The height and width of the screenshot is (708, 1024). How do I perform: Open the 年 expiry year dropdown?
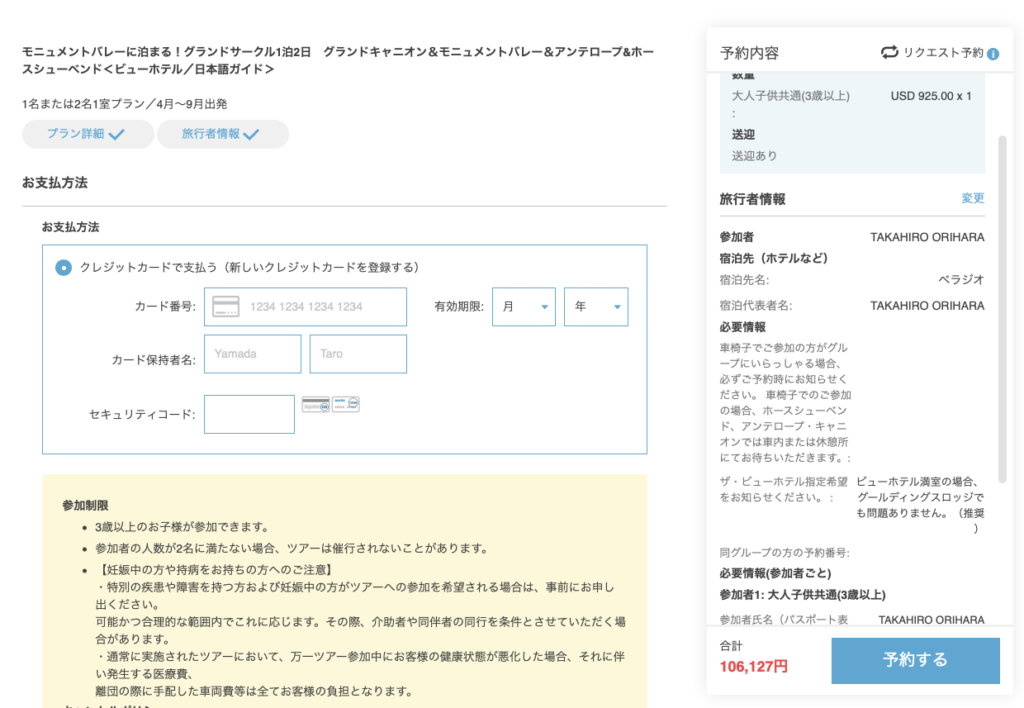coord(596,307)
